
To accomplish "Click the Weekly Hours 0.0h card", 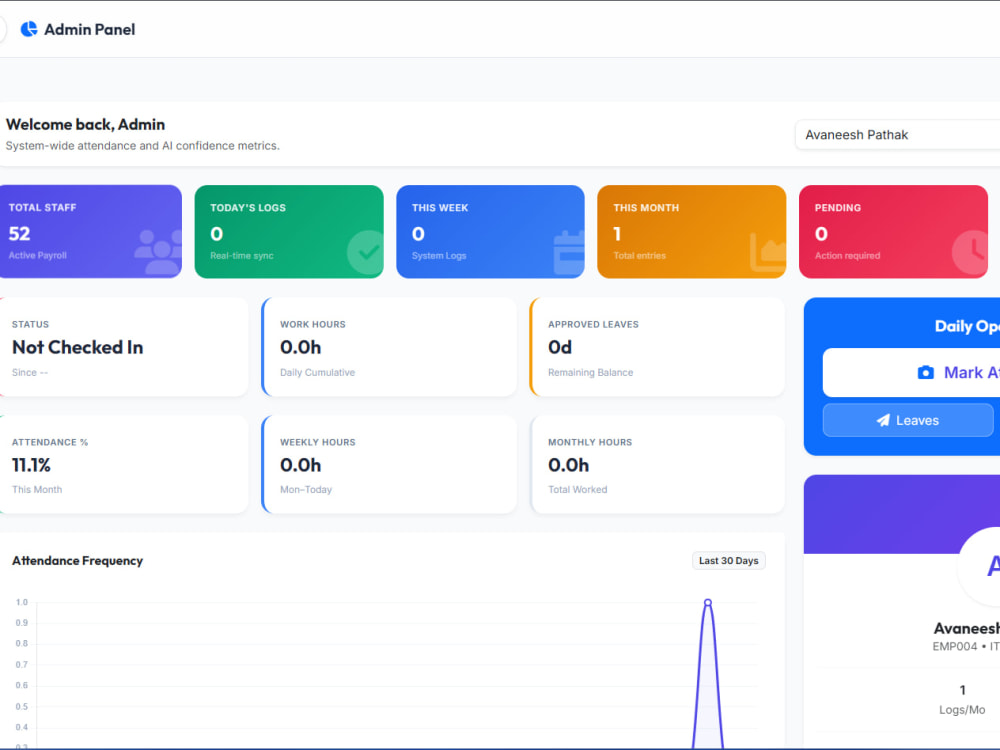I will 389,464.
